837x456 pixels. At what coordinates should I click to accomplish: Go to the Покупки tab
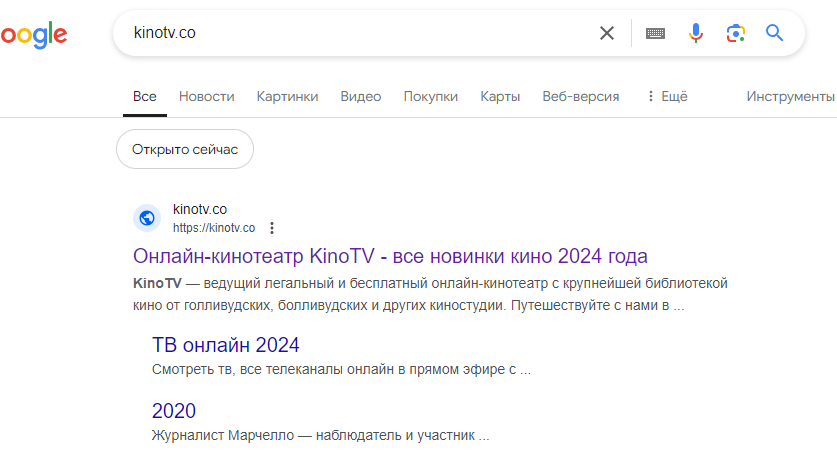point(430,97)
